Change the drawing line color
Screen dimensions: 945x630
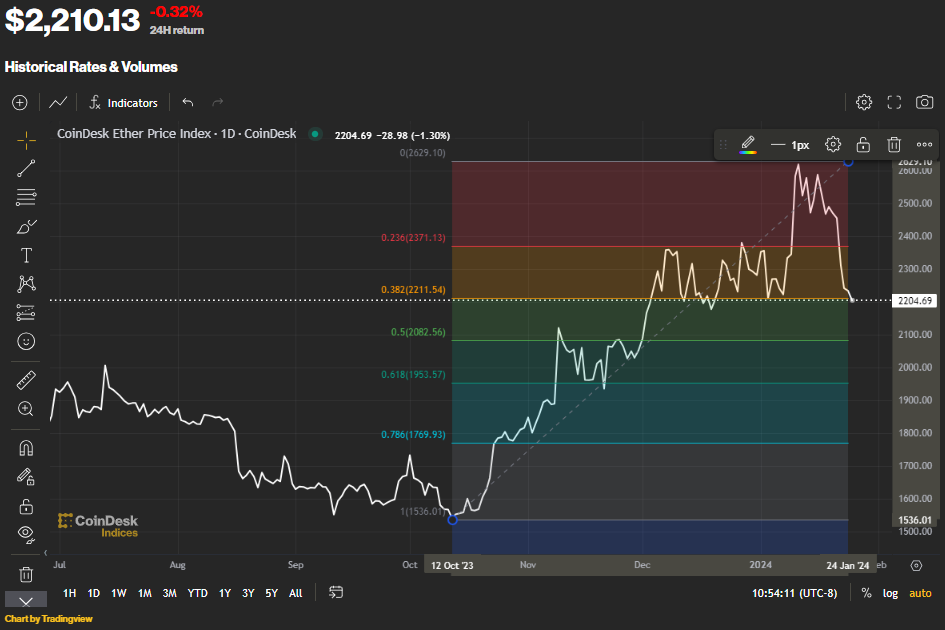[x=747, y=145]
